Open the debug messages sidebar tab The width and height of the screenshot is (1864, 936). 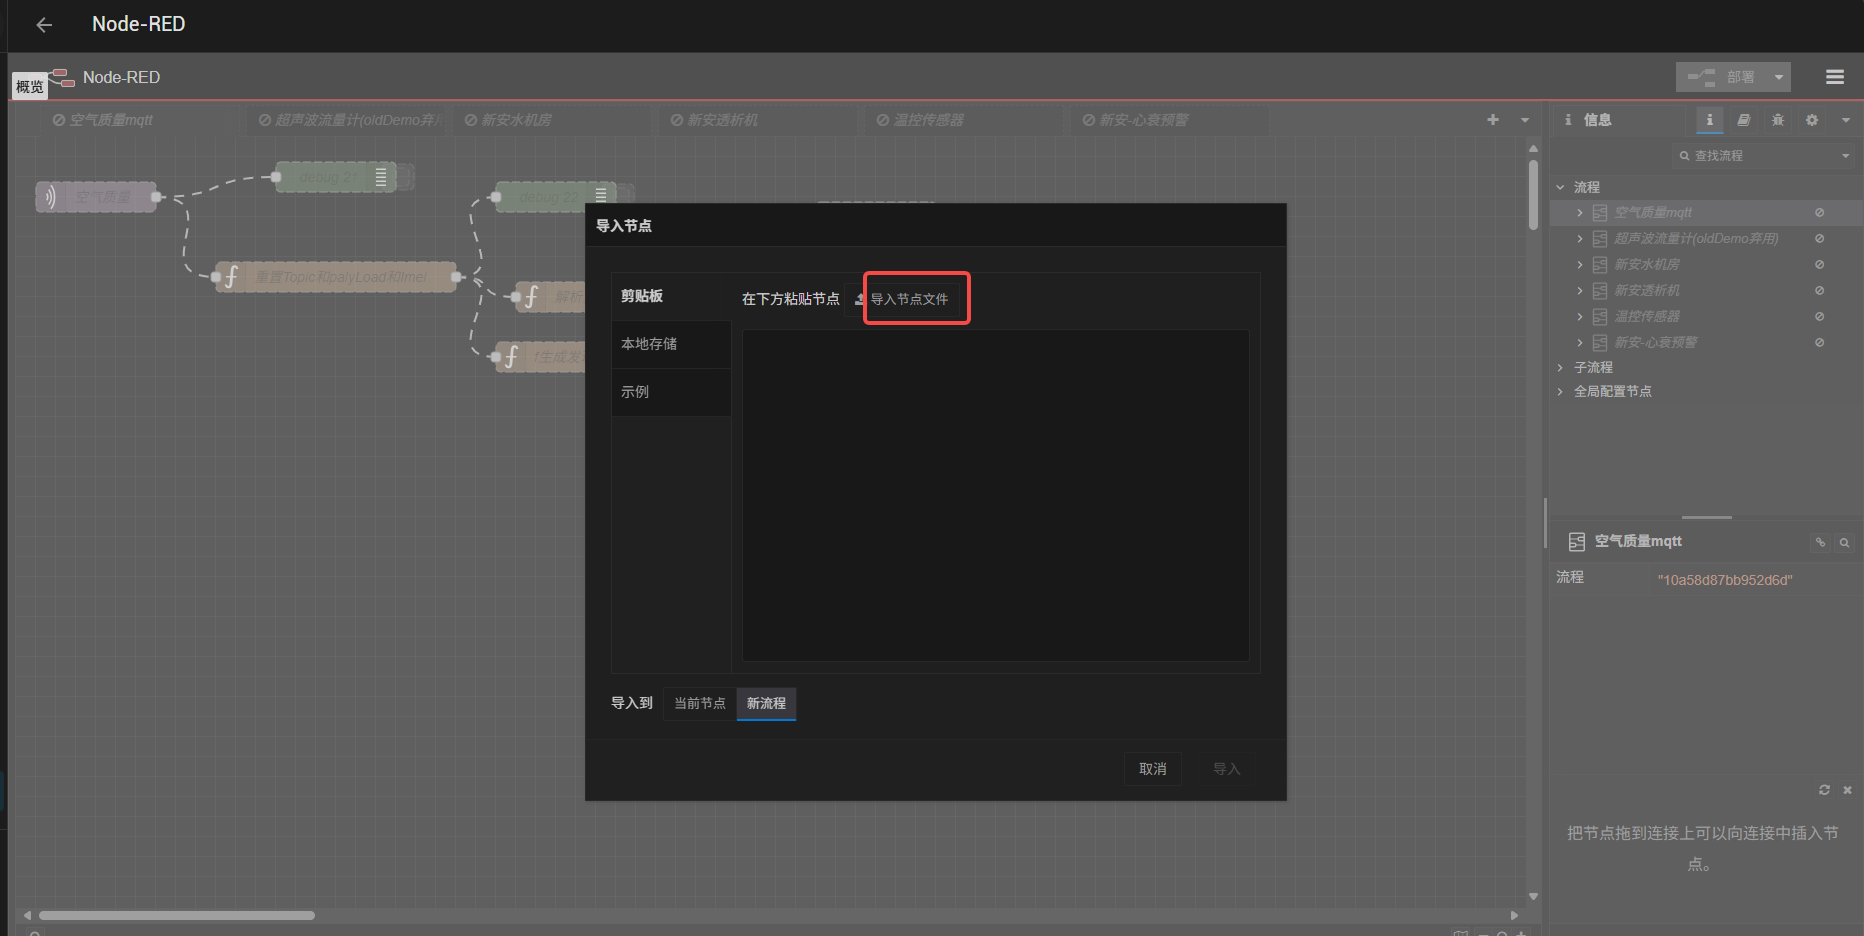1777,120
